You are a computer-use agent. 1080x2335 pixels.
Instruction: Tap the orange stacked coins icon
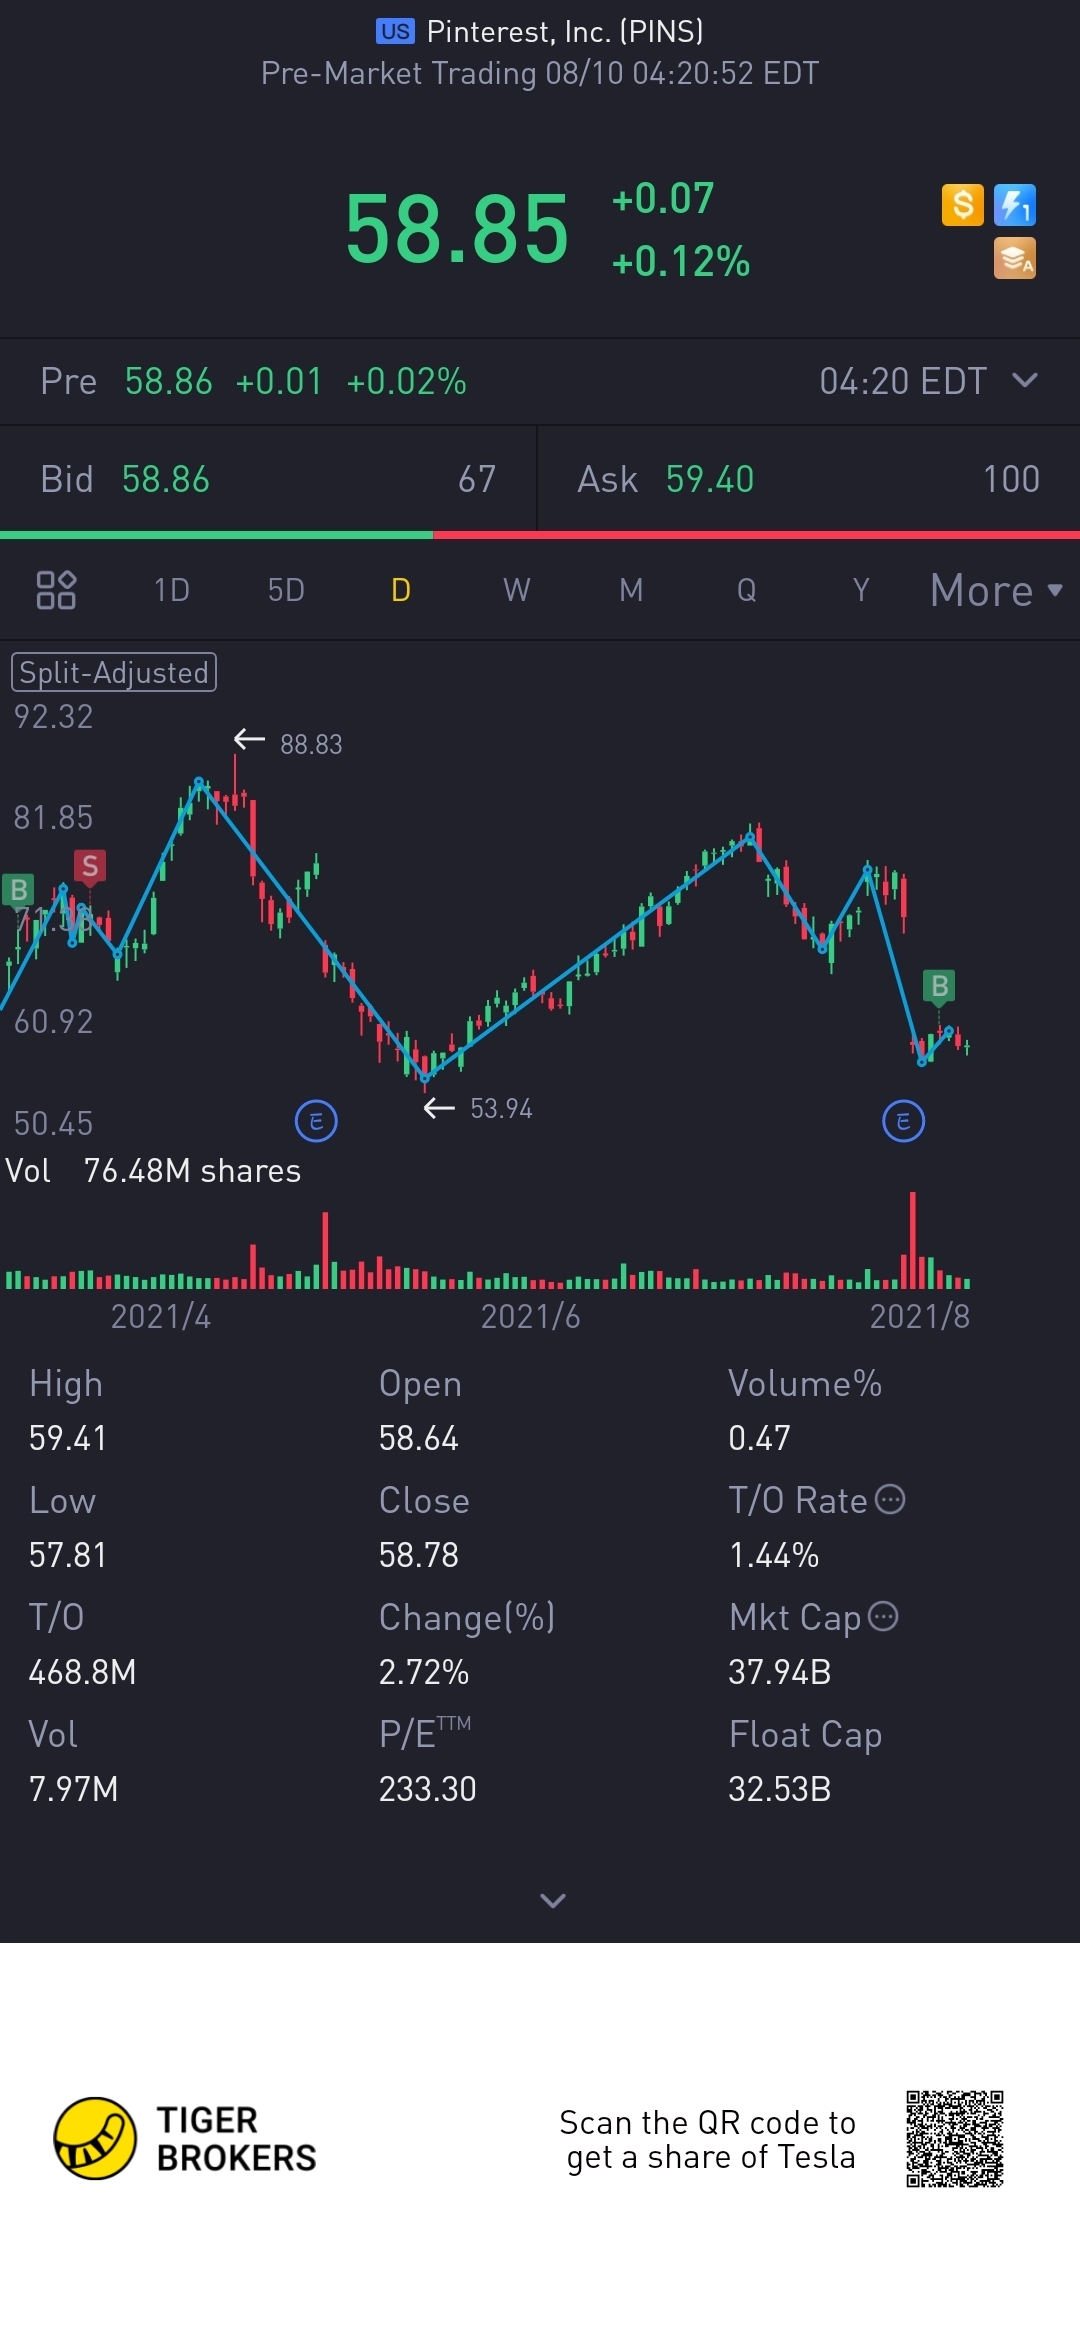pos(1015,258)
